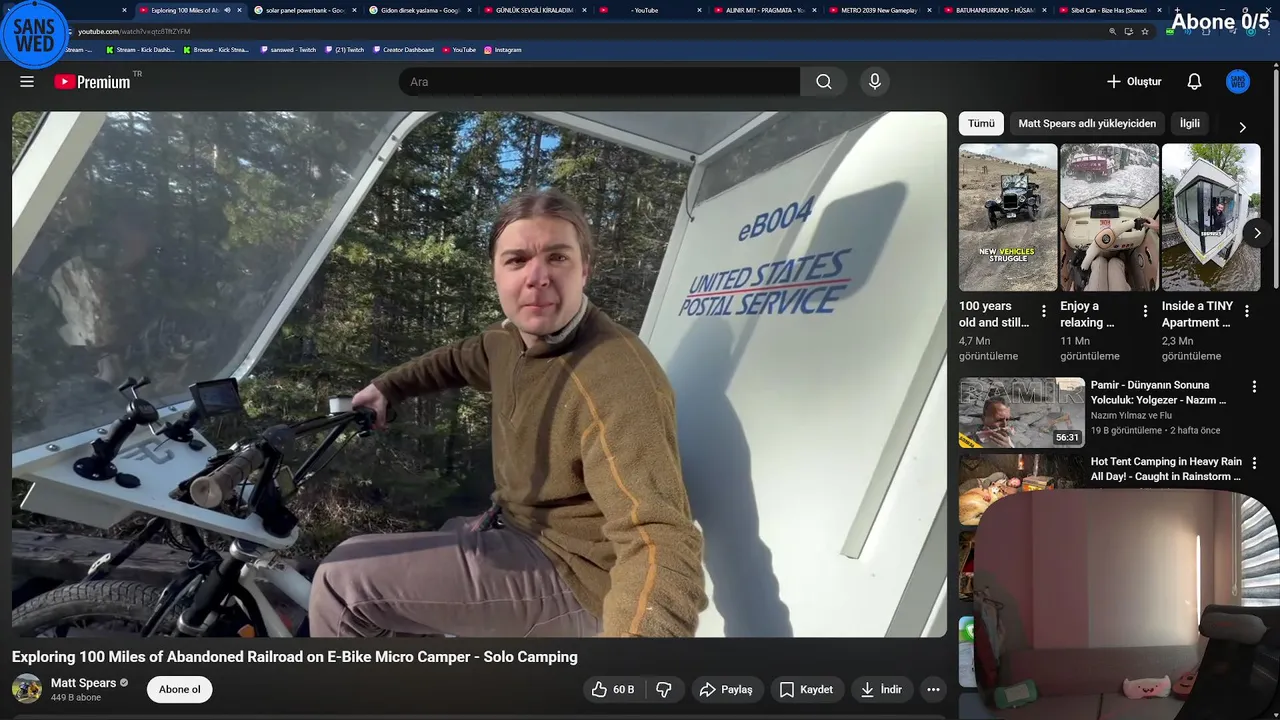The width and height of the screenshot is (1280, 720).
Task: Open the Pamir video thumbnail (56:31)
Action: click(x=1022, y=412)
